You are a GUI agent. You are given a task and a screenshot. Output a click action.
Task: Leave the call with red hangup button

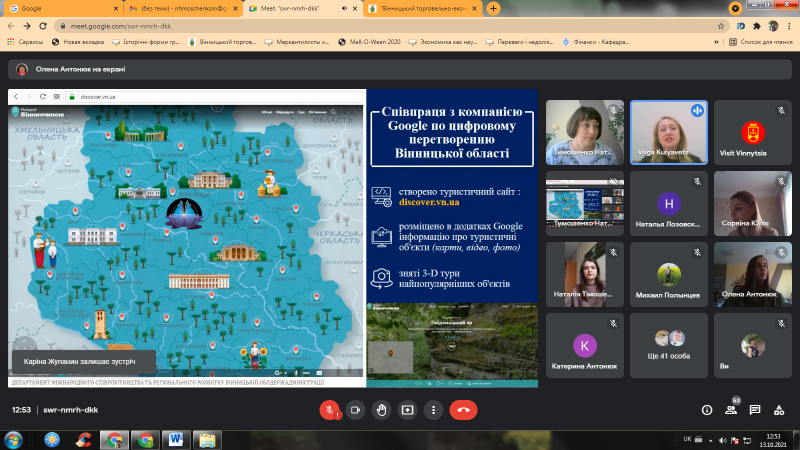click(x=463, y=410)
